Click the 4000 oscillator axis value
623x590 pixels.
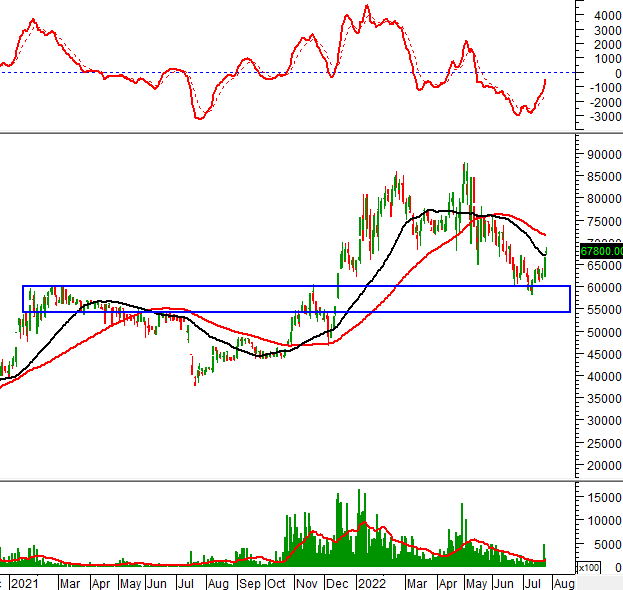coord(608,16)
